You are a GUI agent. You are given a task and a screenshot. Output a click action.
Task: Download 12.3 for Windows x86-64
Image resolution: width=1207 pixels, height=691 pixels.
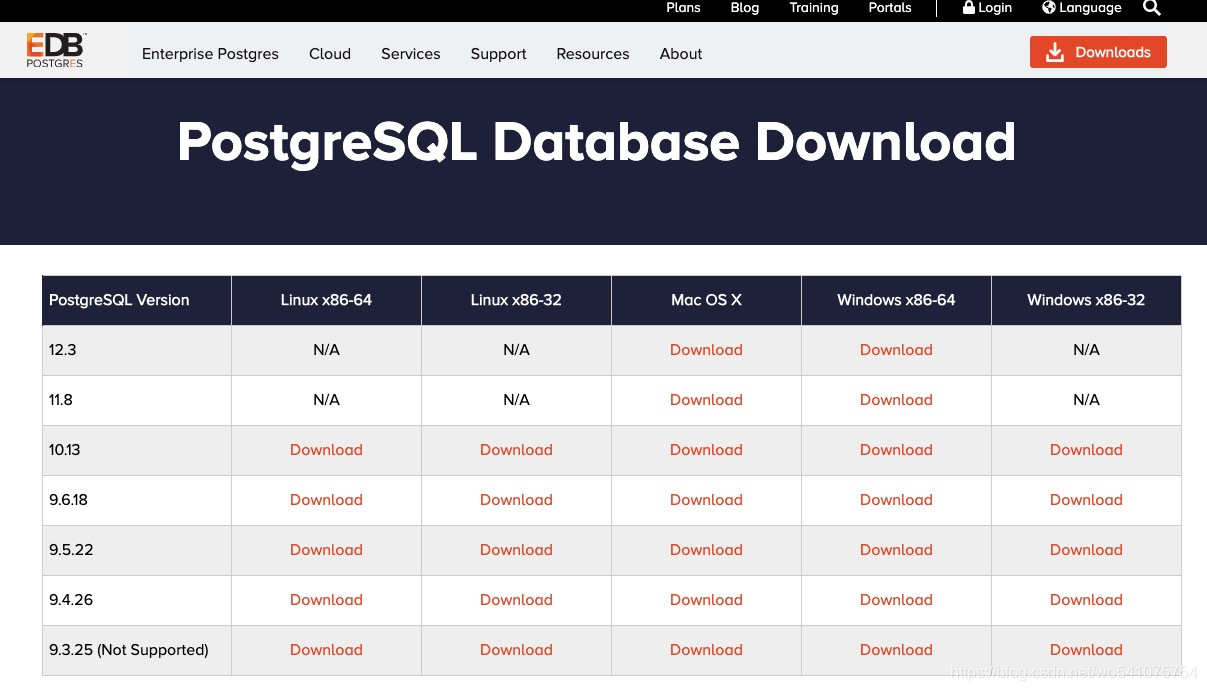[x=896, y=350]
